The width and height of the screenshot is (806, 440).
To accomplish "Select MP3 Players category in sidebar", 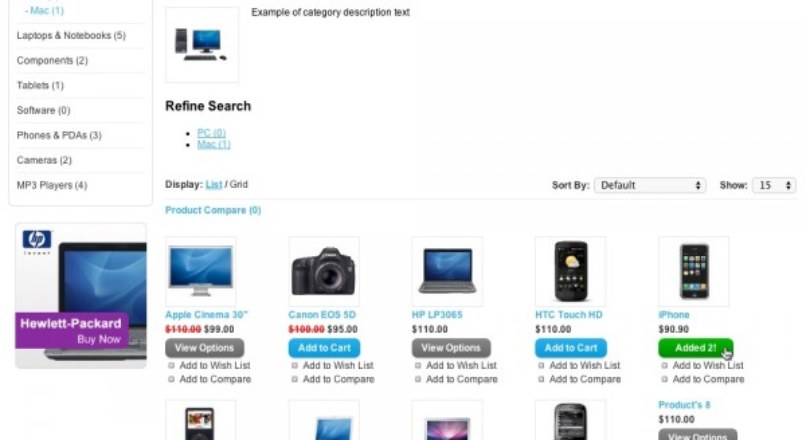I will [52, 185].
